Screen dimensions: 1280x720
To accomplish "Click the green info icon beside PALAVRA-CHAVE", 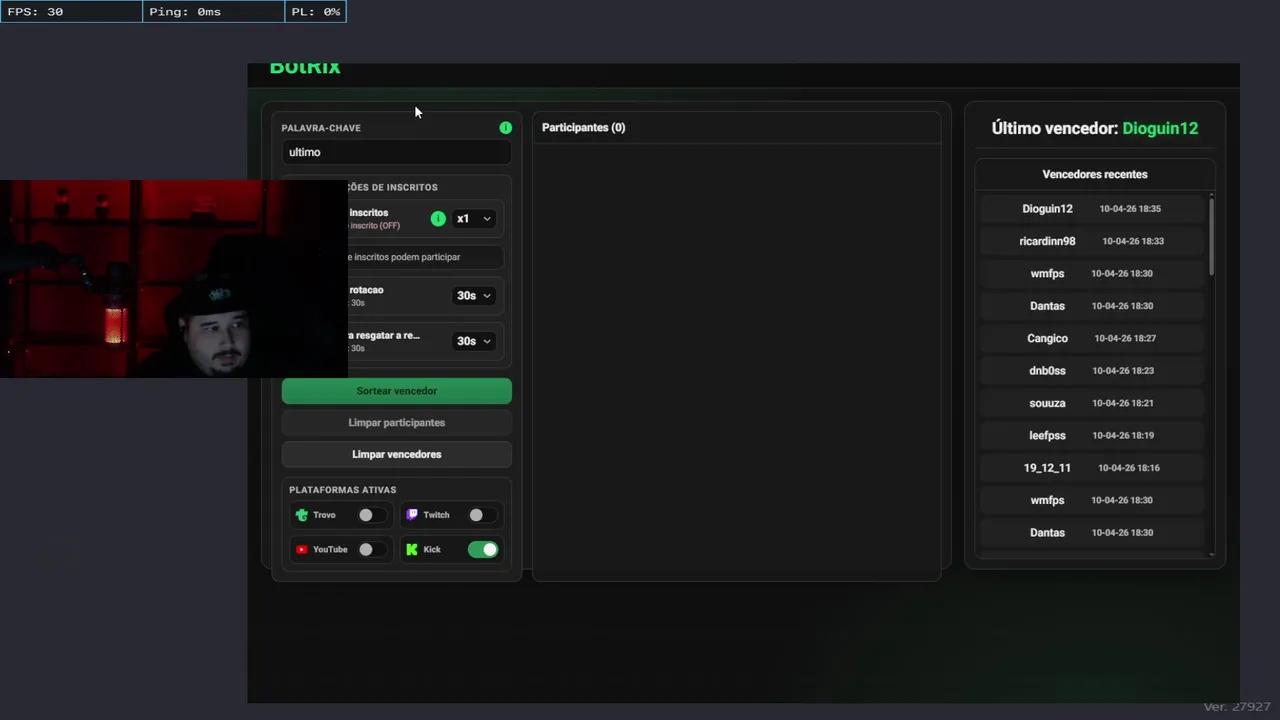I will (505, 127).
